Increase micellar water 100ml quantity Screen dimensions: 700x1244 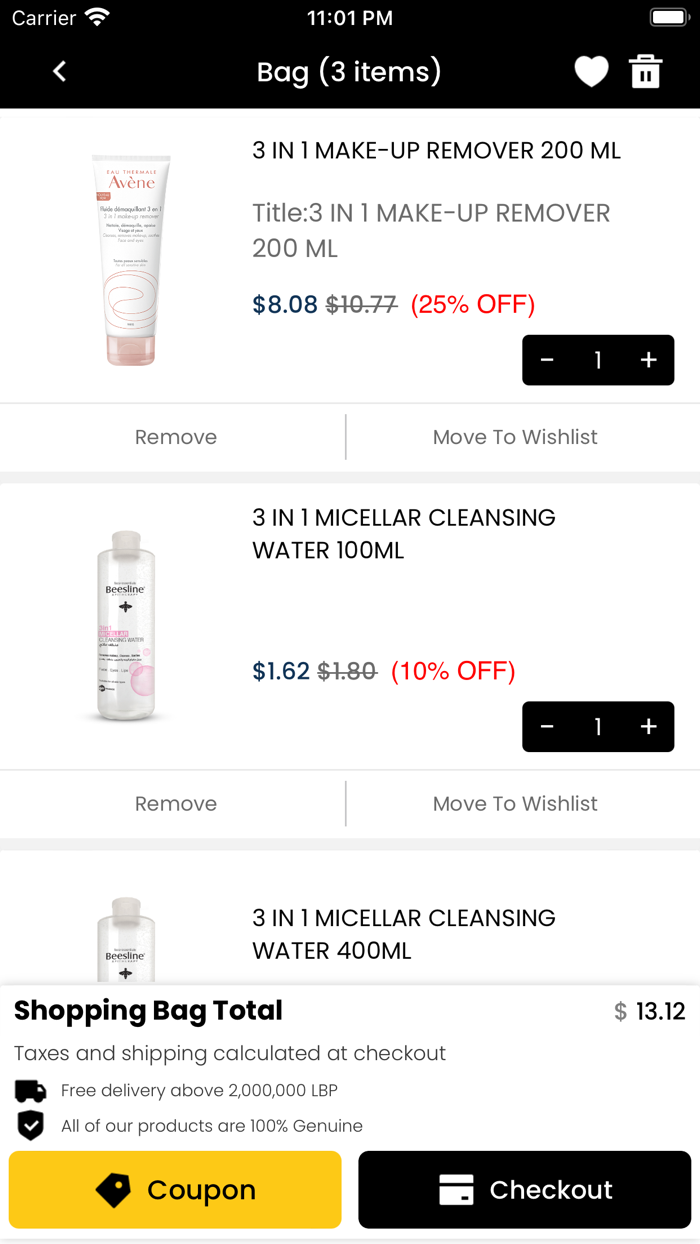click(648, 727)
